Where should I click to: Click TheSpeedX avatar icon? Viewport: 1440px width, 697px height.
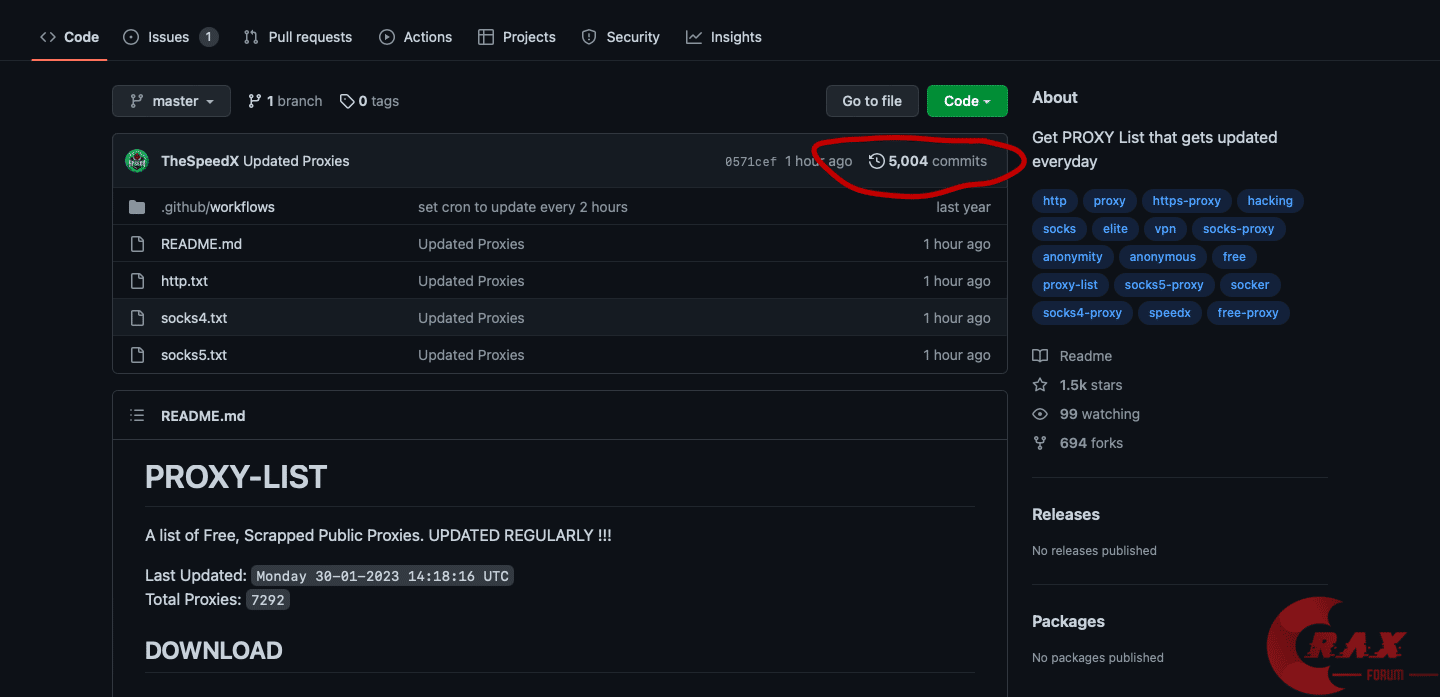(x=137, y=161)
